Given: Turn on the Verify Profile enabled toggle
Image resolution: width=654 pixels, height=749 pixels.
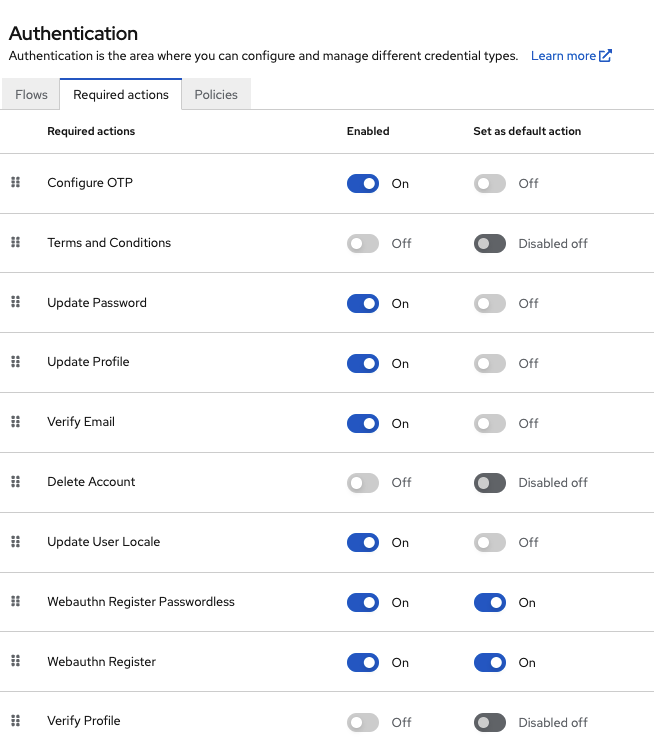Looking at the screenshot, I should tap(363, 722).
